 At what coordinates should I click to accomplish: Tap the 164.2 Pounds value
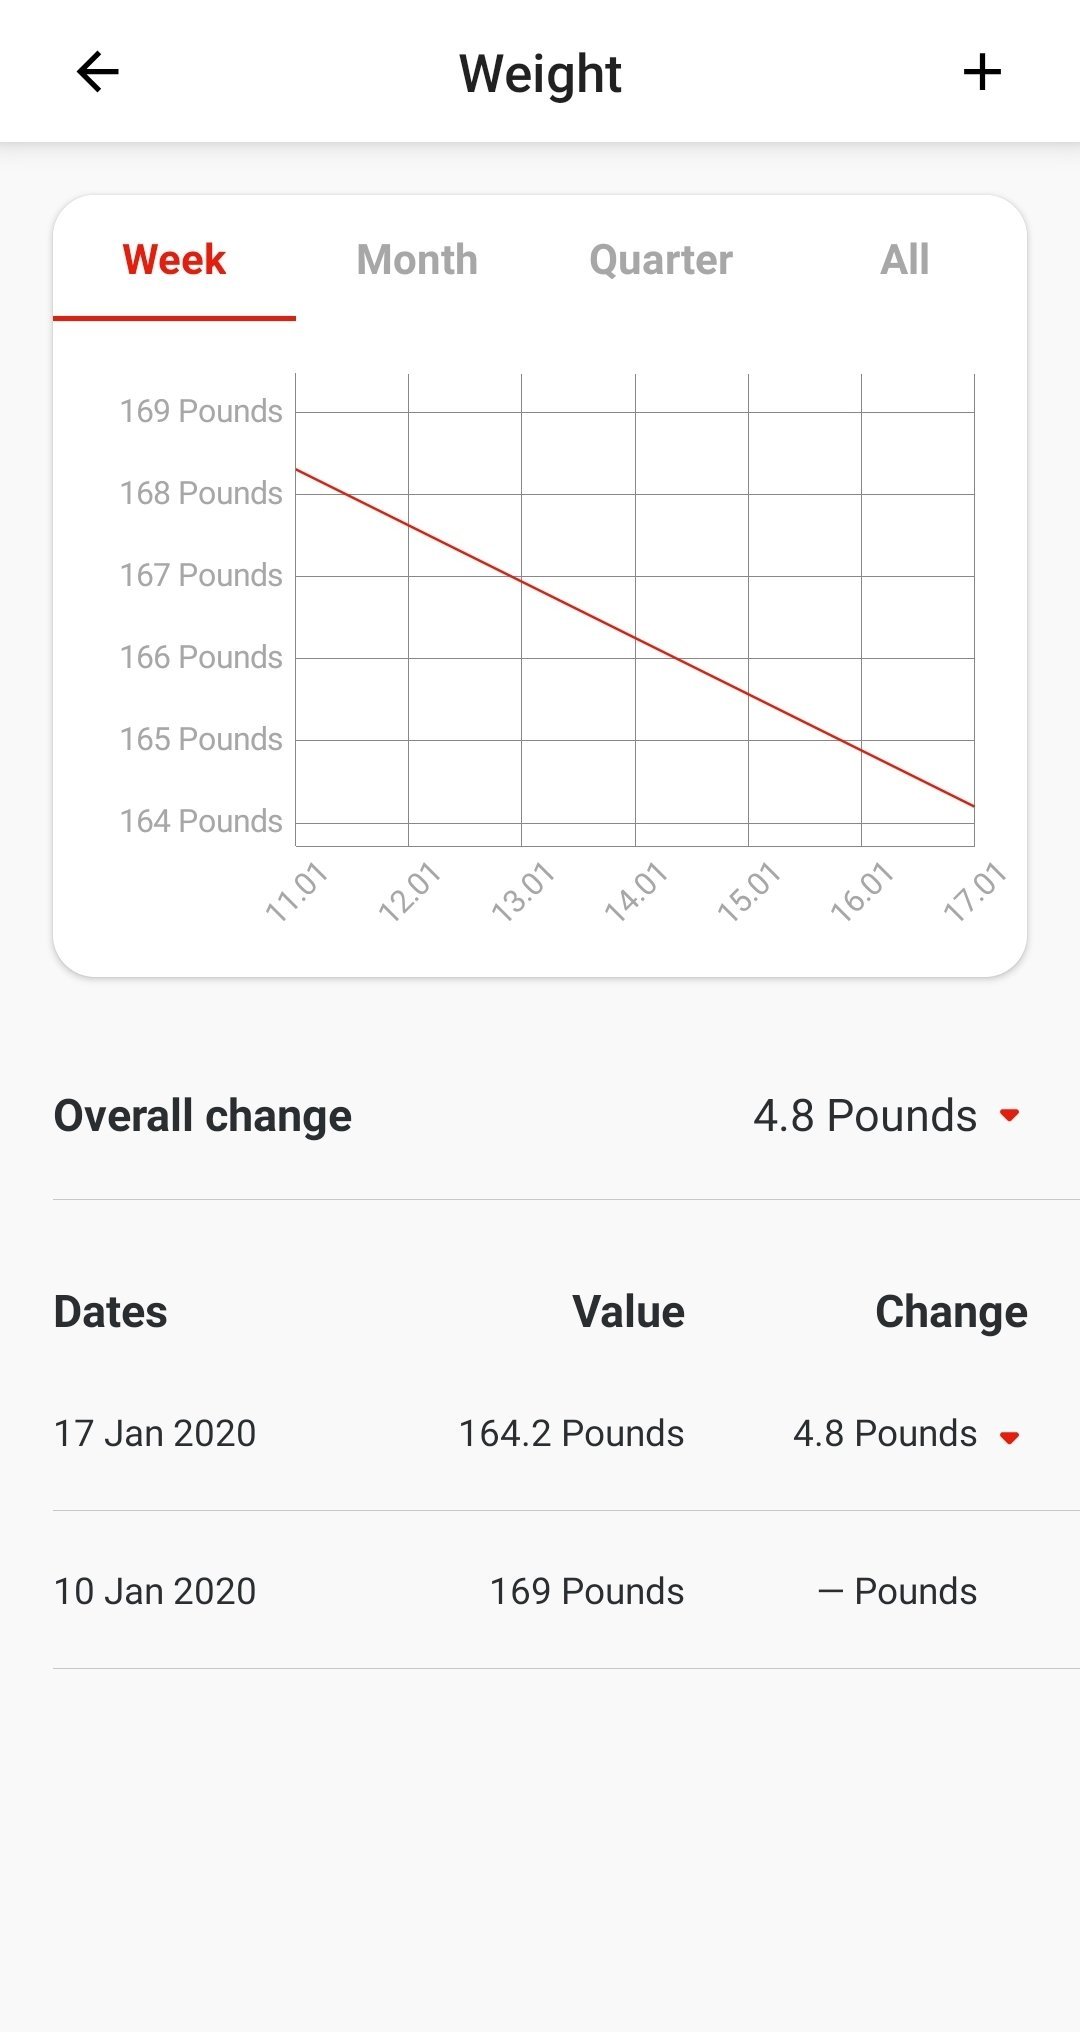(571, 1433)
